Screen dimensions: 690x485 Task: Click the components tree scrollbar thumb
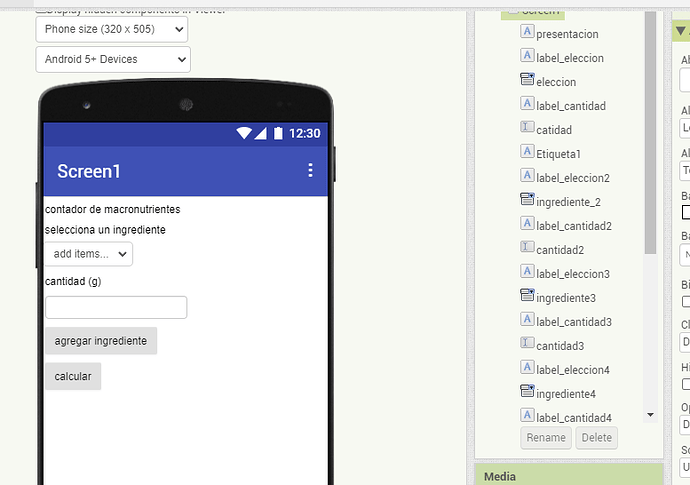point(650,132)
